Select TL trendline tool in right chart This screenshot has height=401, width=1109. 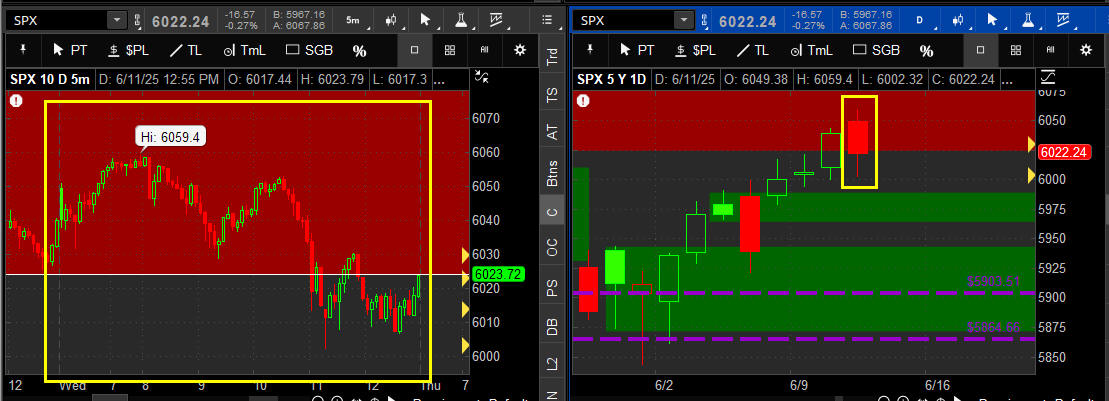752,50
